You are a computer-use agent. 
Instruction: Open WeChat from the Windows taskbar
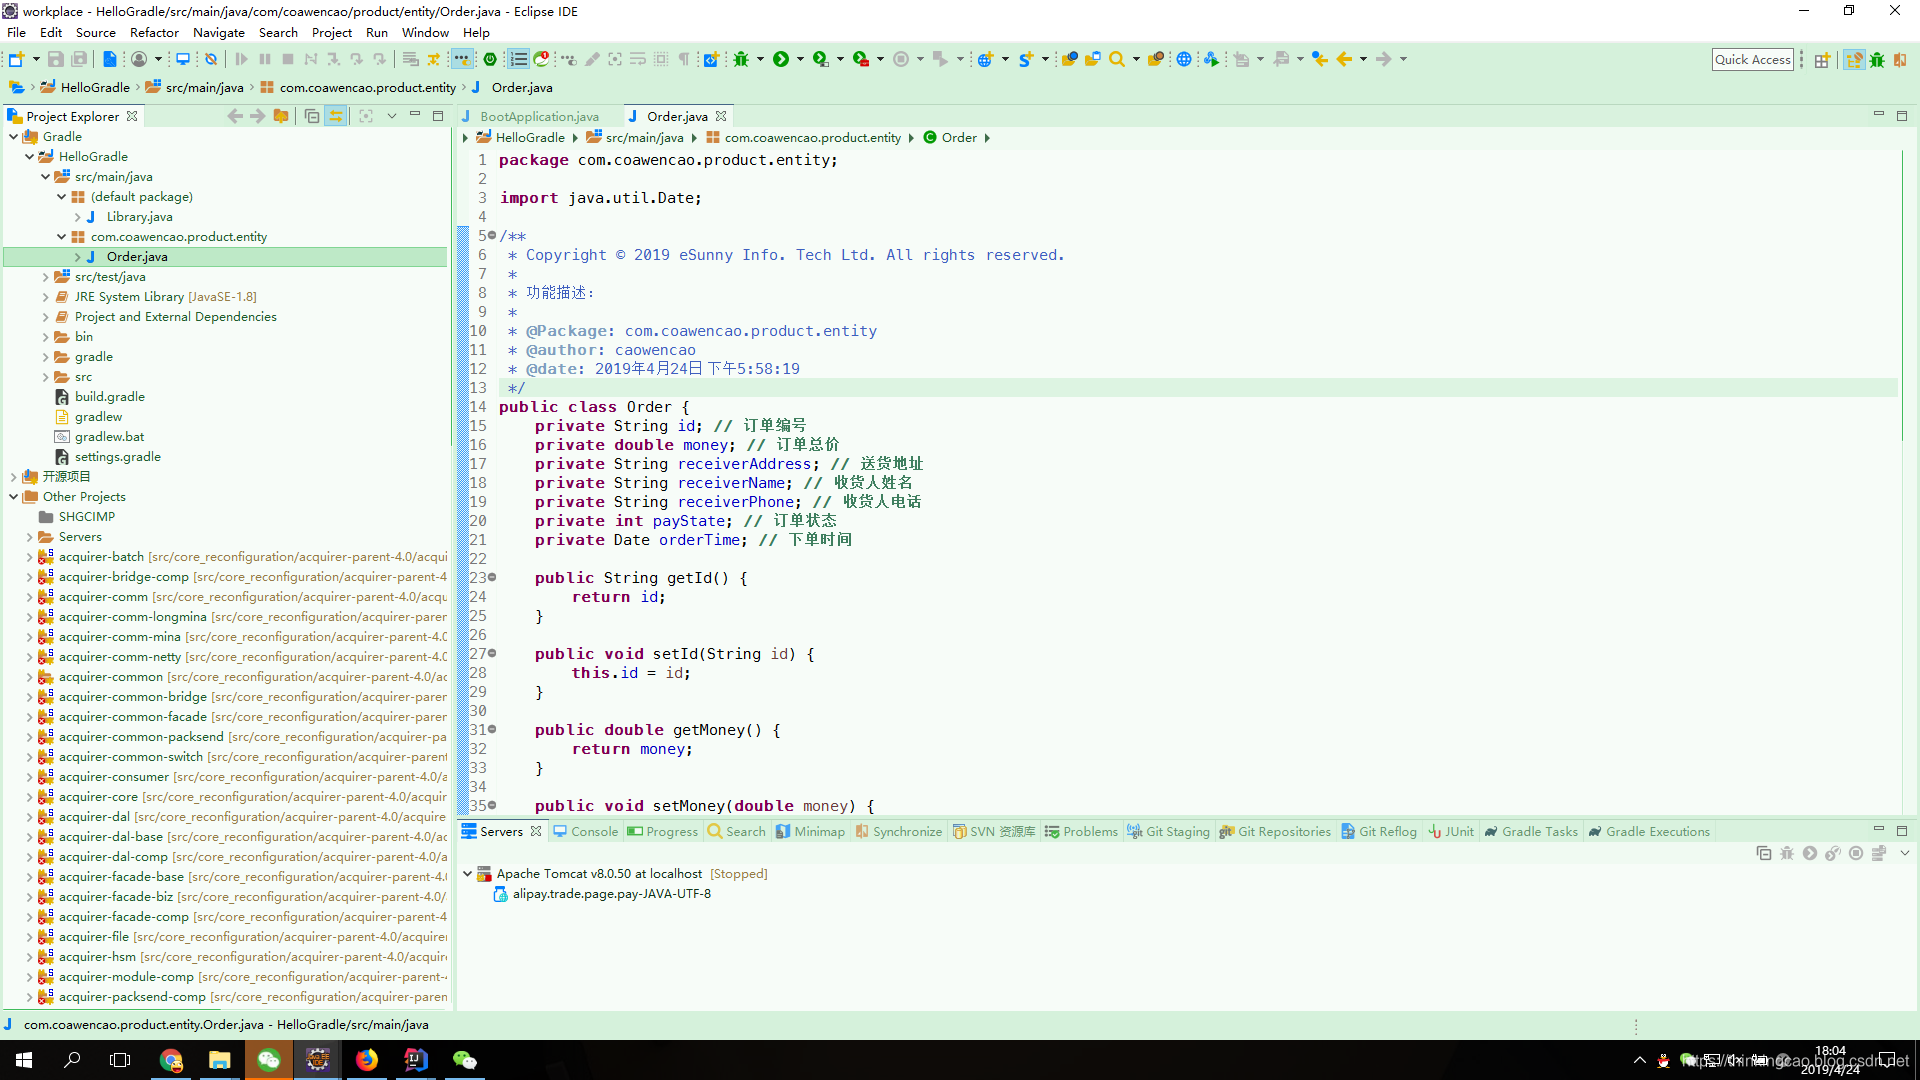(269, 1060)
